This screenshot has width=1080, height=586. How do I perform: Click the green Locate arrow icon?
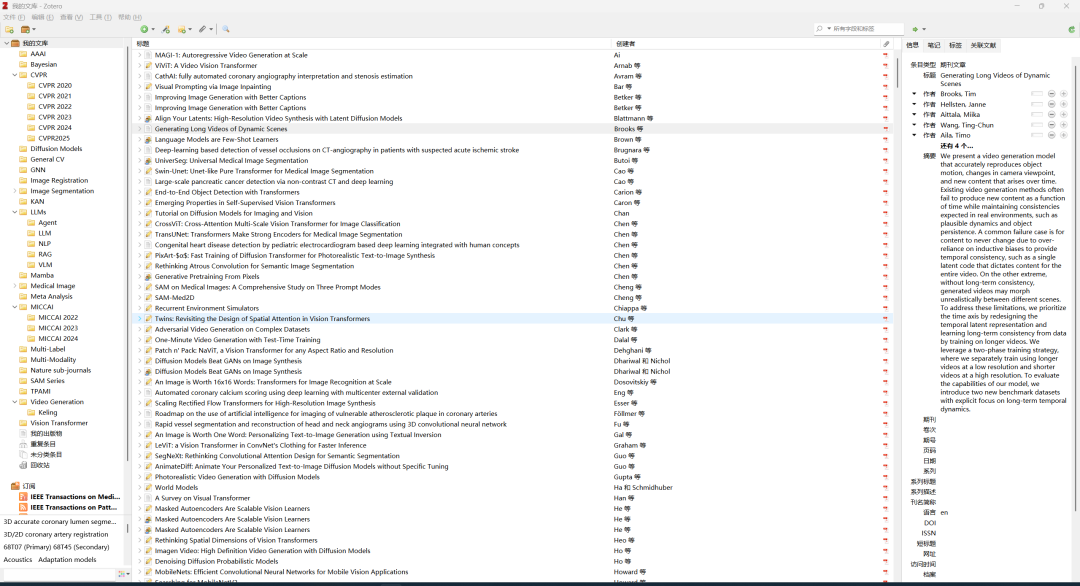(x=915, y=30)
